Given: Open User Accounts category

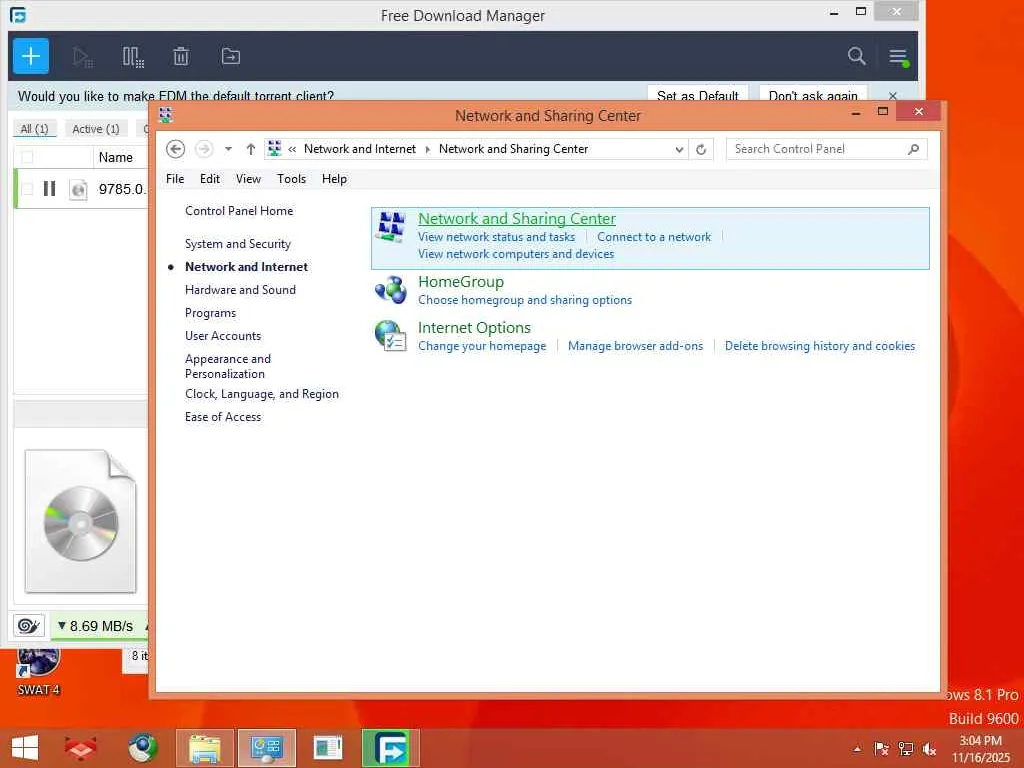Looking at the screenshot, I should 223,336.
